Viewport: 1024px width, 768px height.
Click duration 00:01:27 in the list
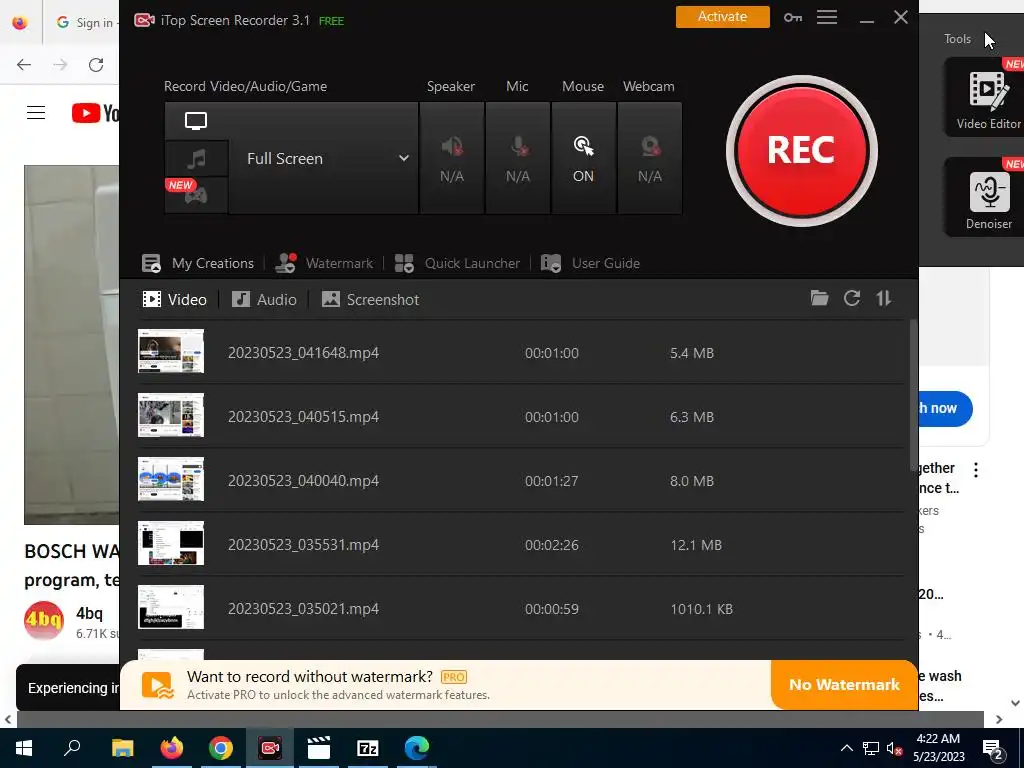[552, 481]
